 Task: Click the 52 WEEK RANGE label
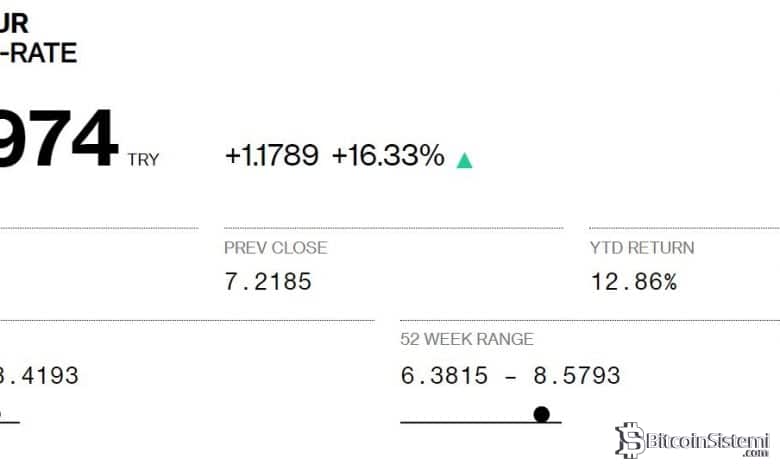click(467, 339)
